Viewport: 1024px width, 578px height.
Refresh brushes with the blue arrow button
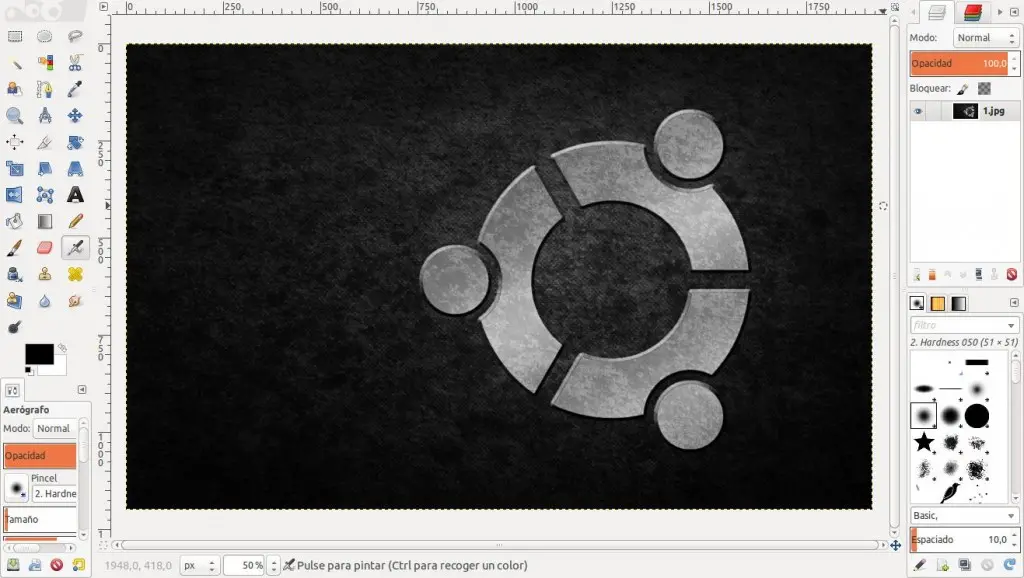pos(1010,565)
